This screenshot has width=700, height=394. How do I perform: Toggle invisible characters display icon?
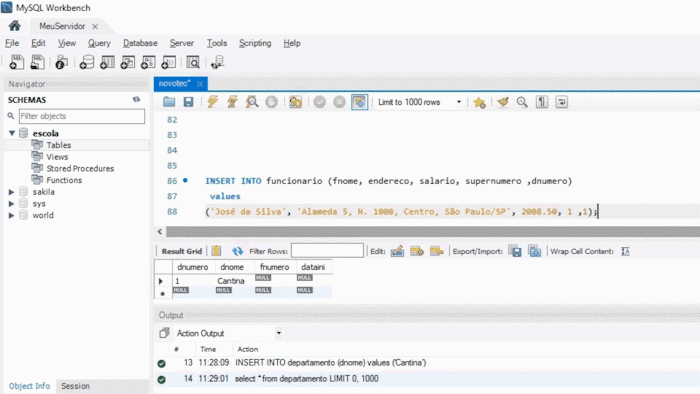tap(542, 102)
